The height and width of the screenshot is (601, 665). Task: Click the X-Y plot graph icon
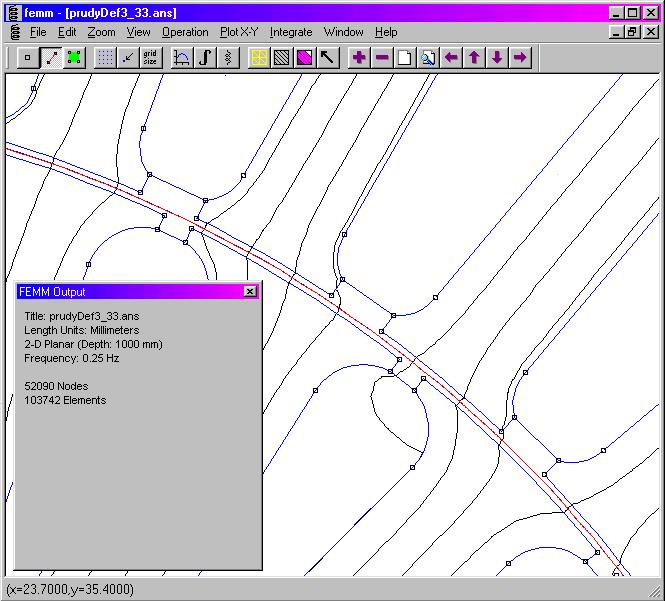pos(182,57)
